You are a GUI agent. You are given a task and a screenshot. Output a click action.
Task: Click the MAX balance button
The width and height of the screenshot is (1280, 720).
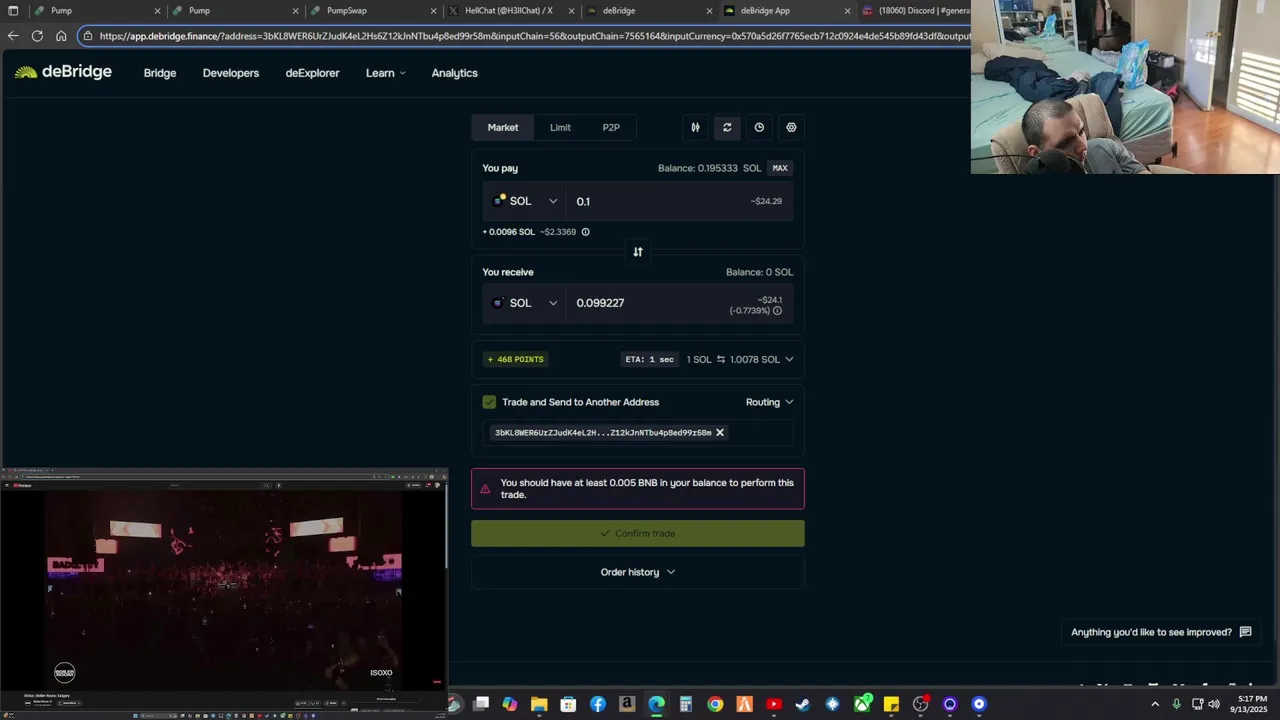(x=780, y=168)
